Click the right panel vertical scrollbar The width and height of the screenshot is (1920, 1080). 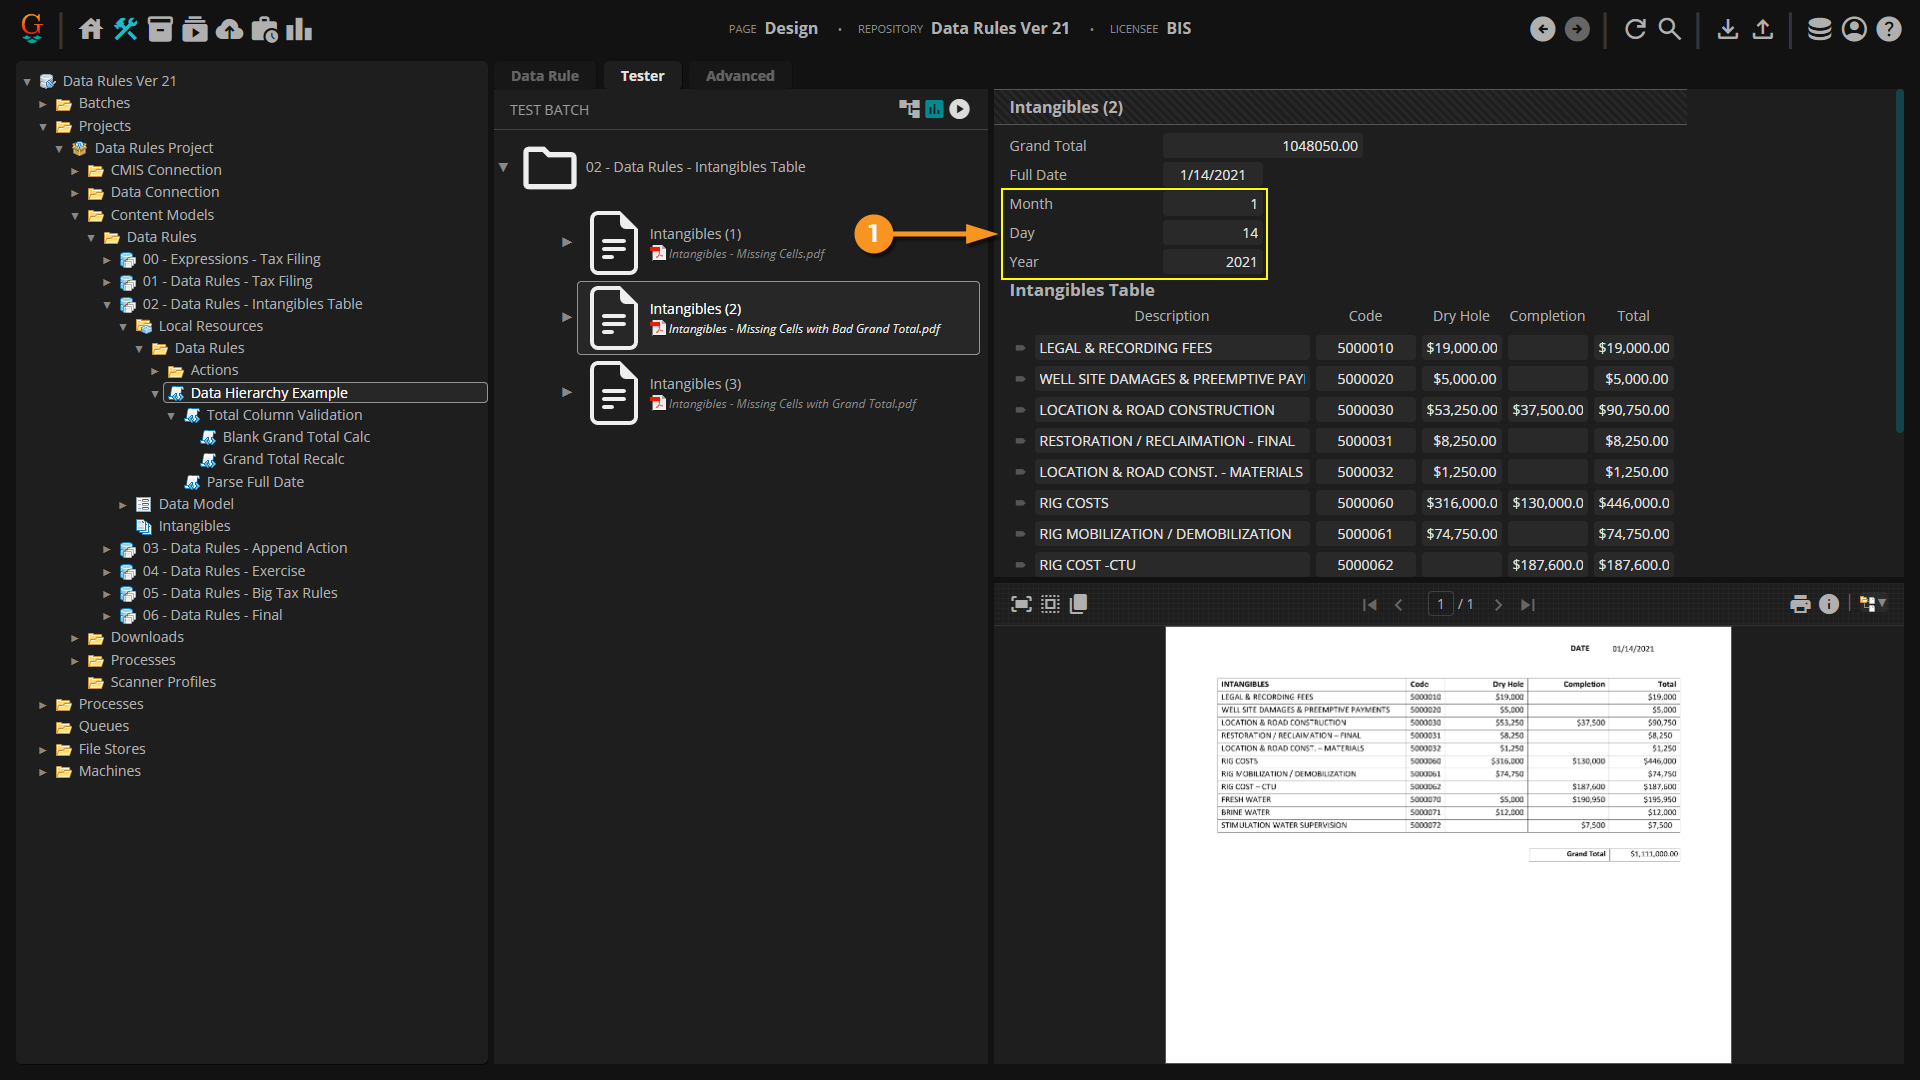1899,260
